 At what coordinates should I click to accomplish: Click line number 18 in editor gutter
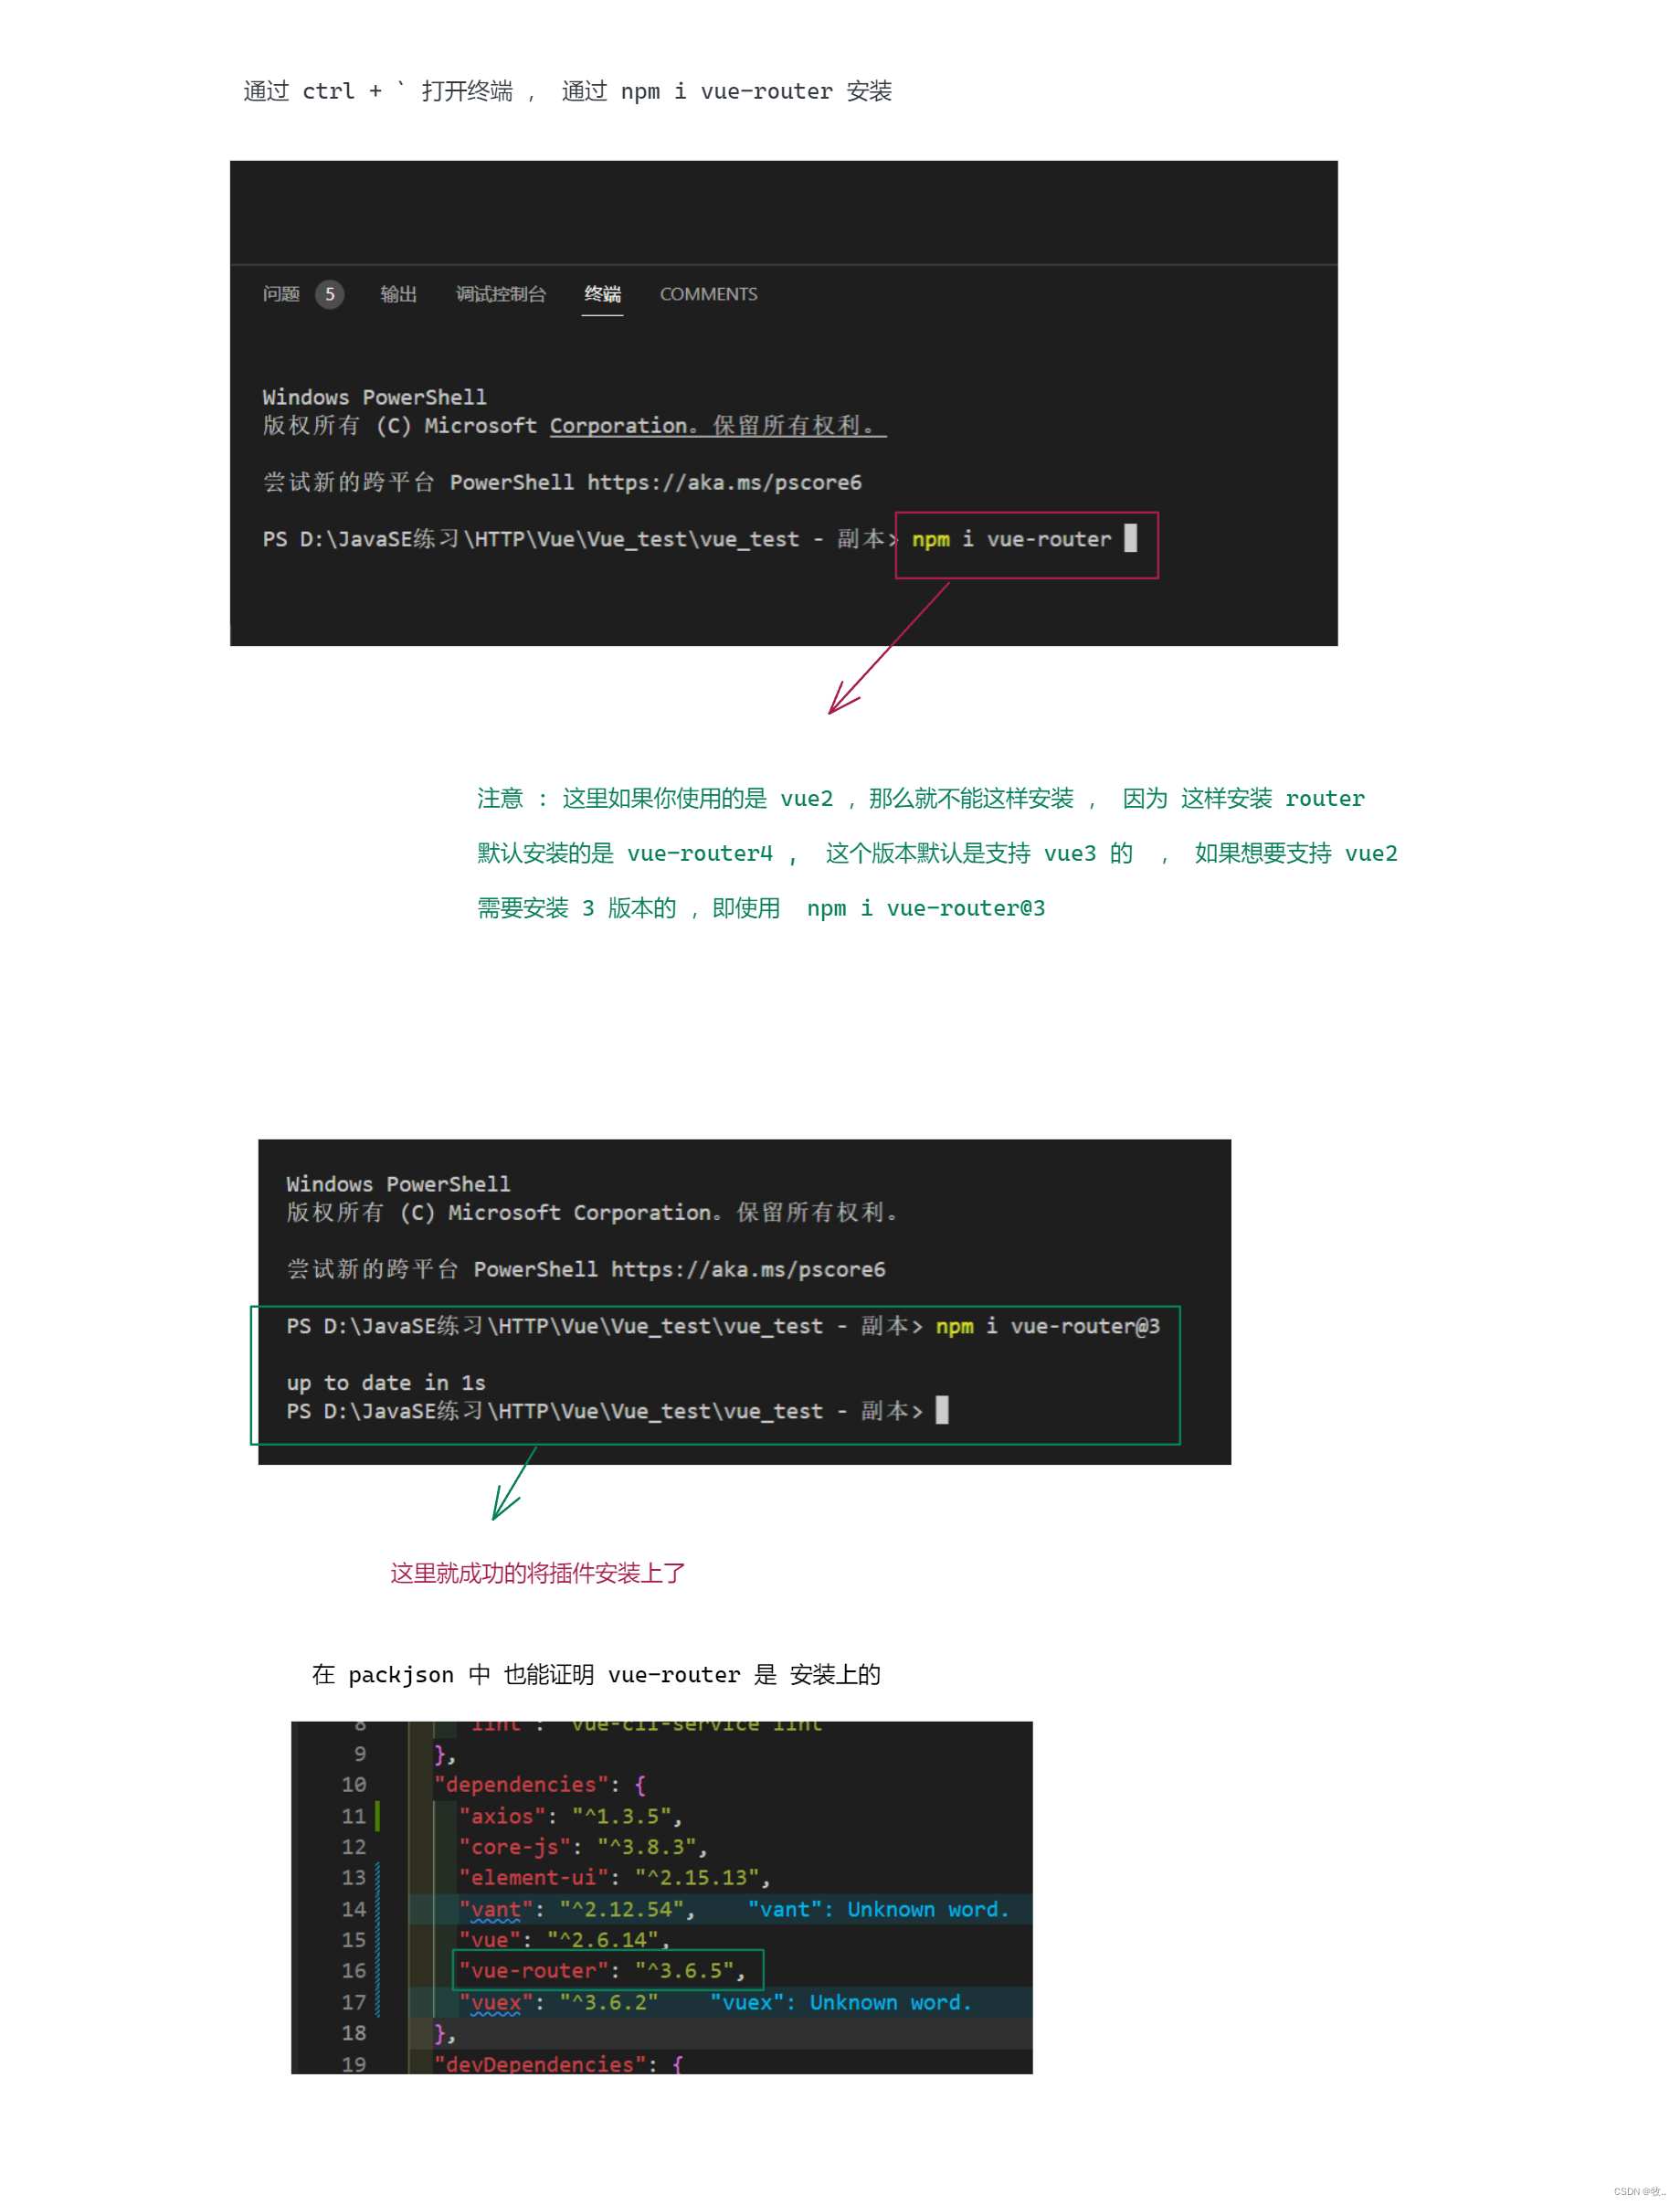tap(354, 2033)
